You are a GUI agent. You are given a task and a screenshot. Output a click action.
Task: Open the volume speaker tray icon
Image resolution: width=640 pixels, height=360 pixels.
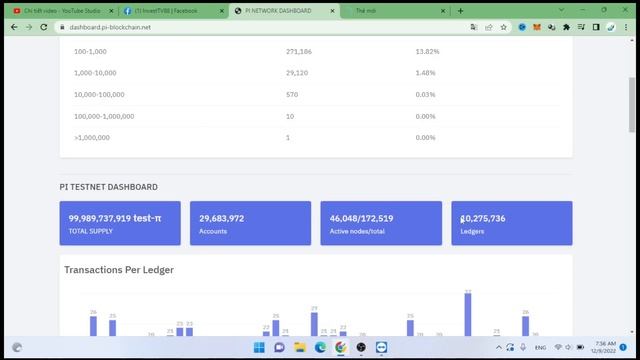[569, 347]
